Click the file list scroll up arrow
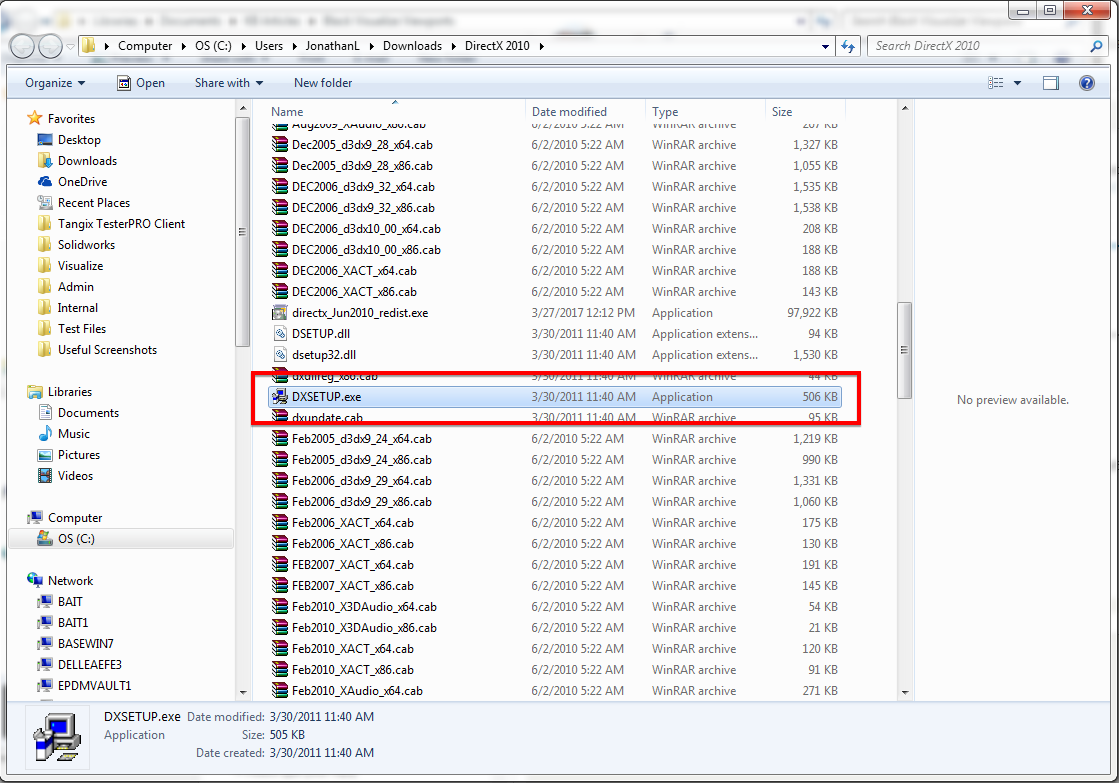 (905, 108)
